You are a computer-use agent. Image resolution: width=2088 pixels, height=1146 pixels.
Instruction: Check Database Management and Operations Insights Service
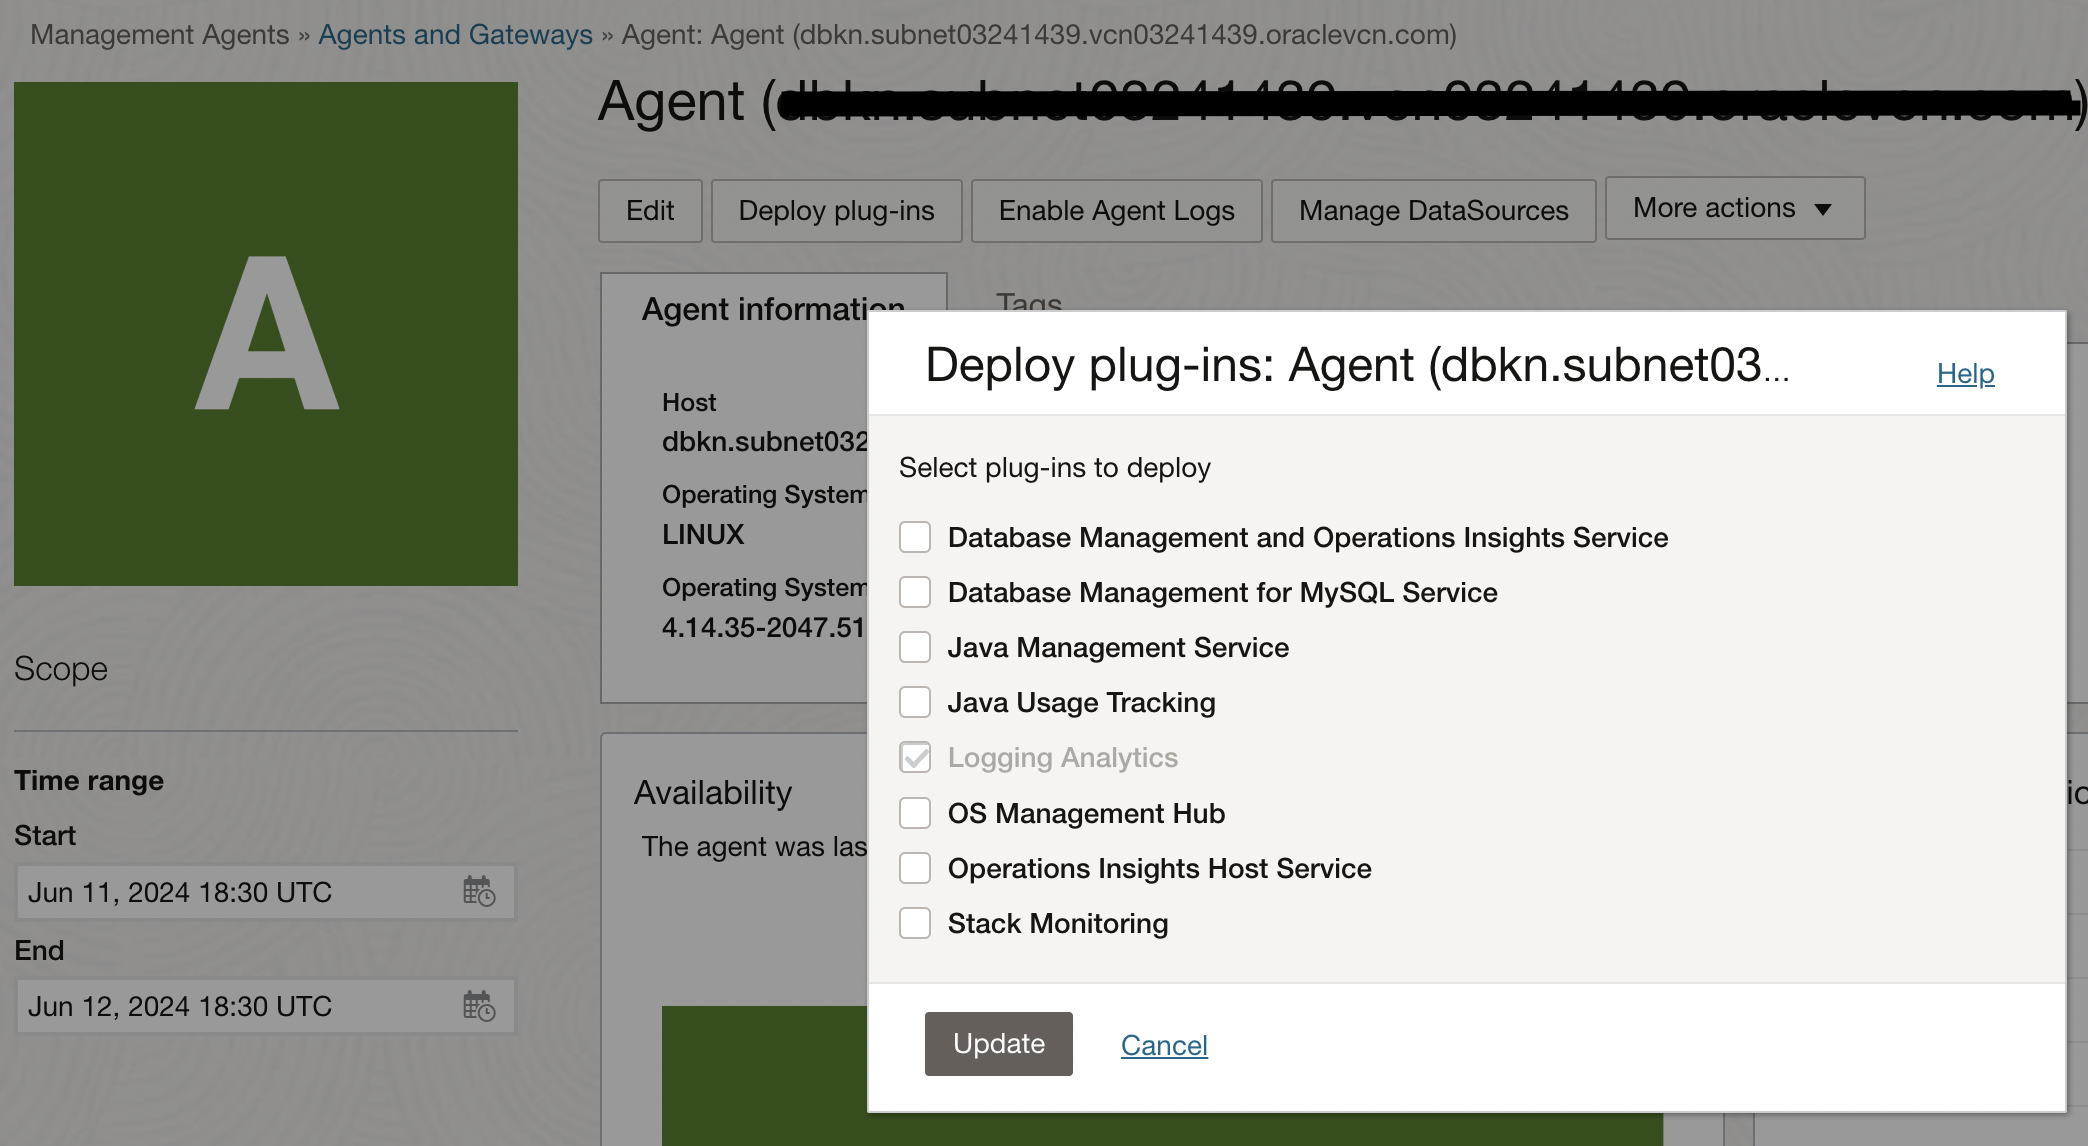915,537
